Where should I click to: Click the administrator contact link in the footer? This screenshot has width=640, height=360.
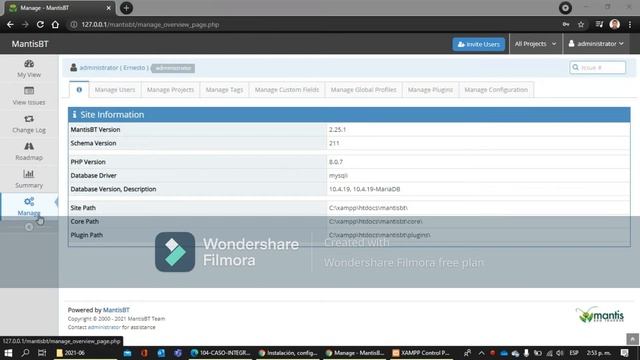(x=104, y=327)
